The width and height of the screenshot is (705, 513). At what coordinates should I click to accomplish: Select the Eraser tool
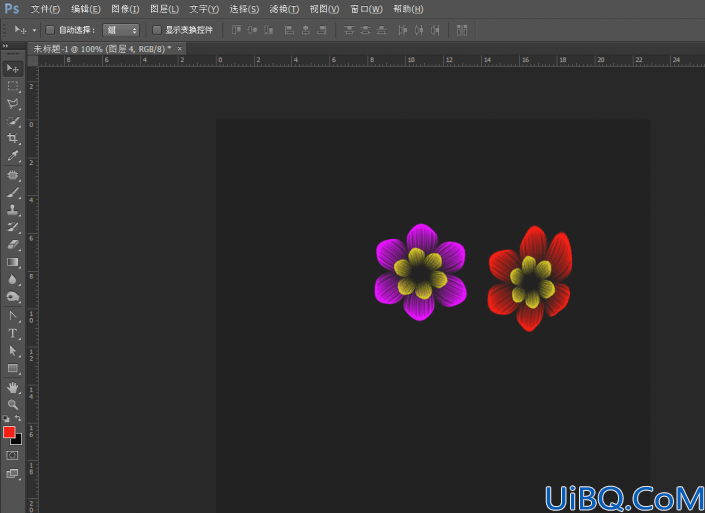(13, 245)
